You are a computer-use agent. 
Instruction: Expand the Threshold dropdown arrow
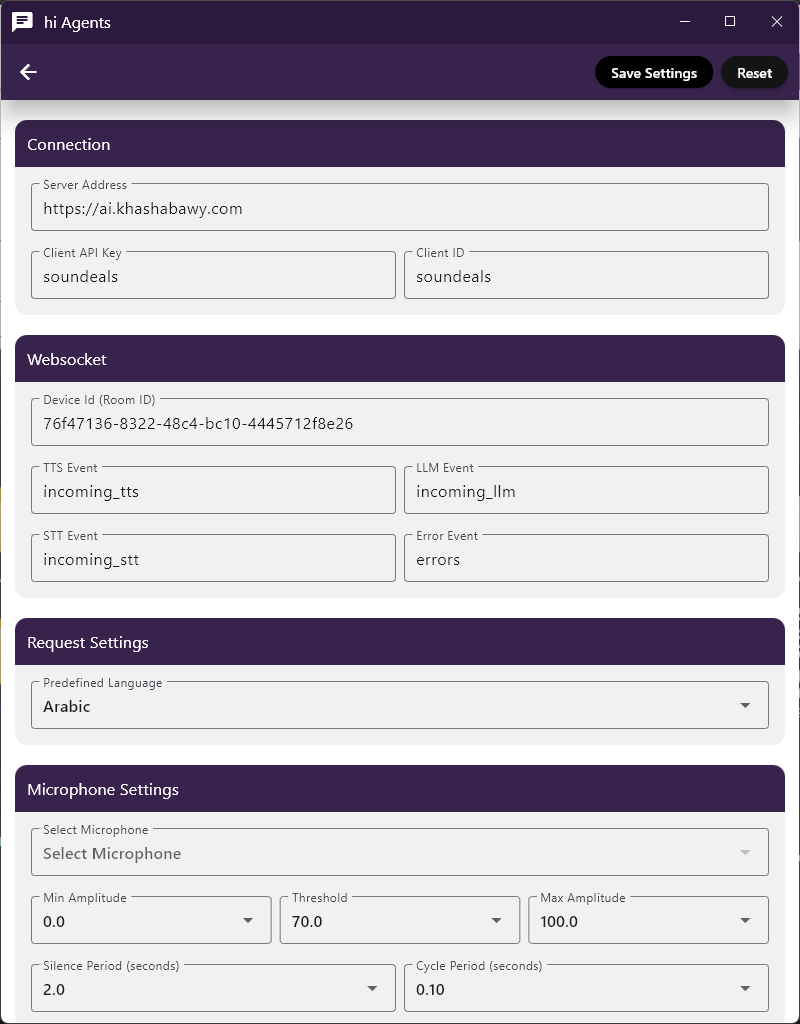[497, 921]
